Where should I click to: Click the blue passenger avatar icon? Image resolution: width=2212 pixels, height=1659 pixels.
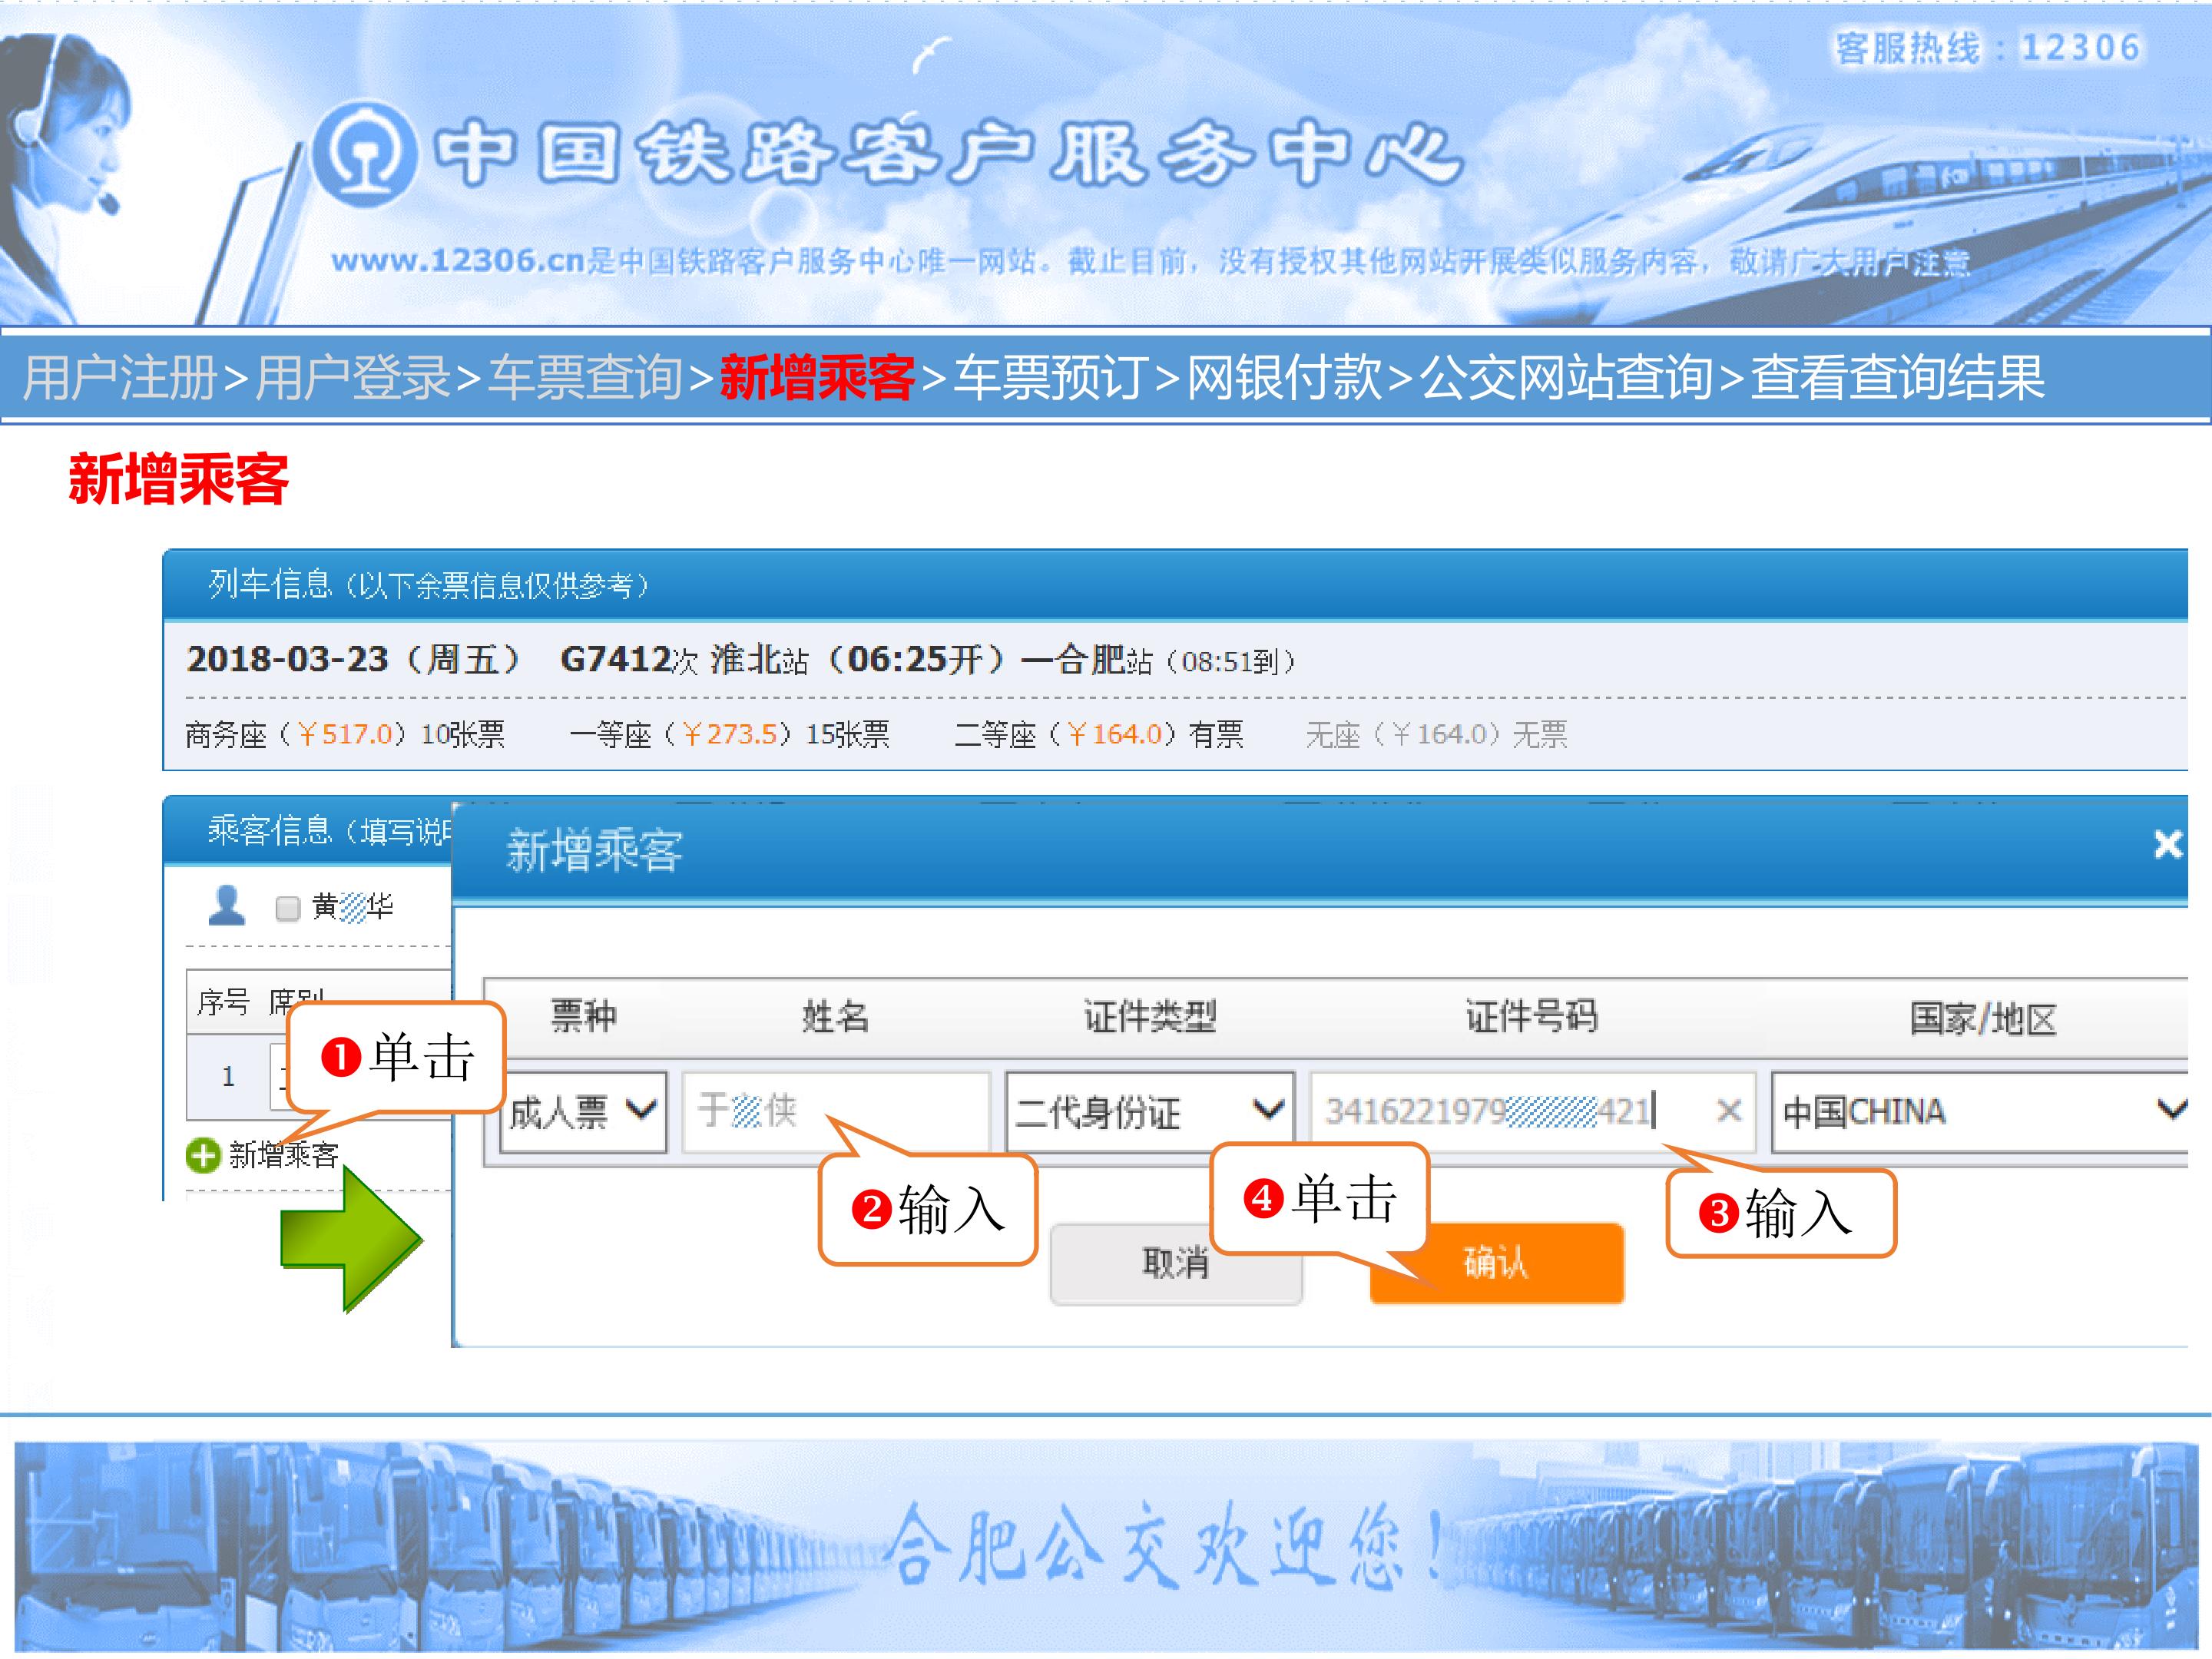coord(227,906)
